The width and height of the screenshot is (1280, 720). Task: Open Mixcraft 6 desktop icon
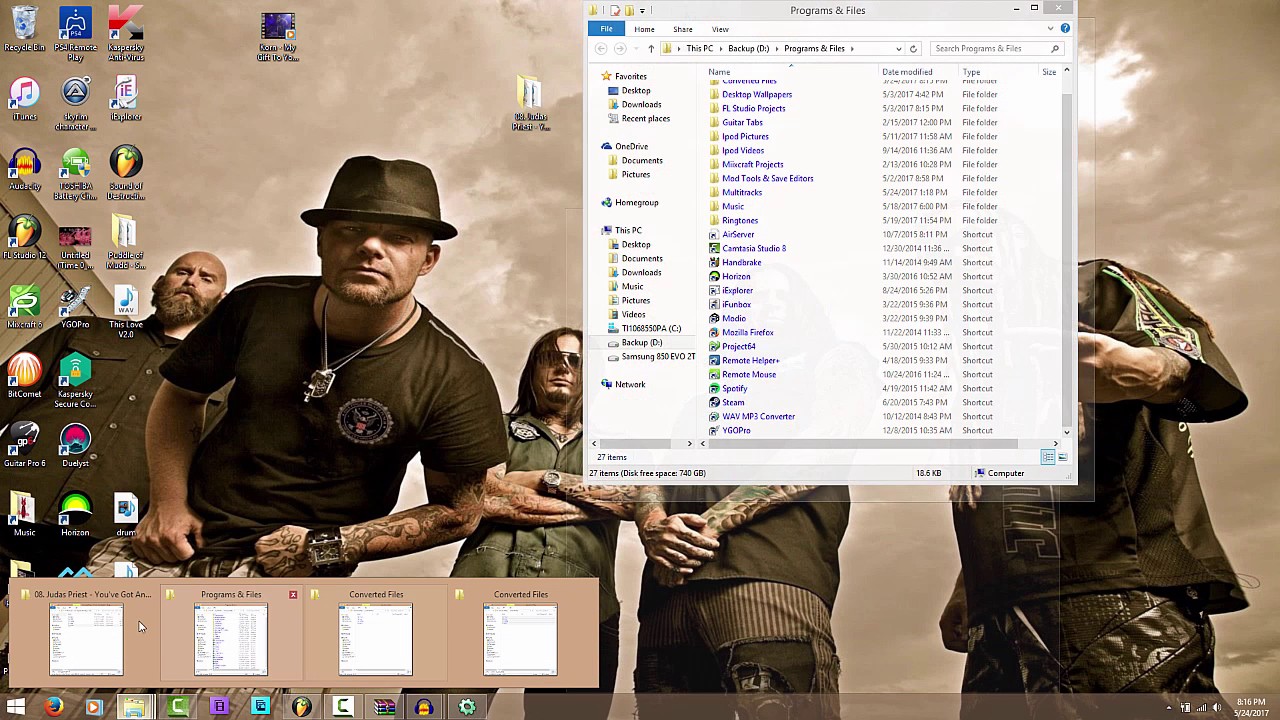coord(24,306)
